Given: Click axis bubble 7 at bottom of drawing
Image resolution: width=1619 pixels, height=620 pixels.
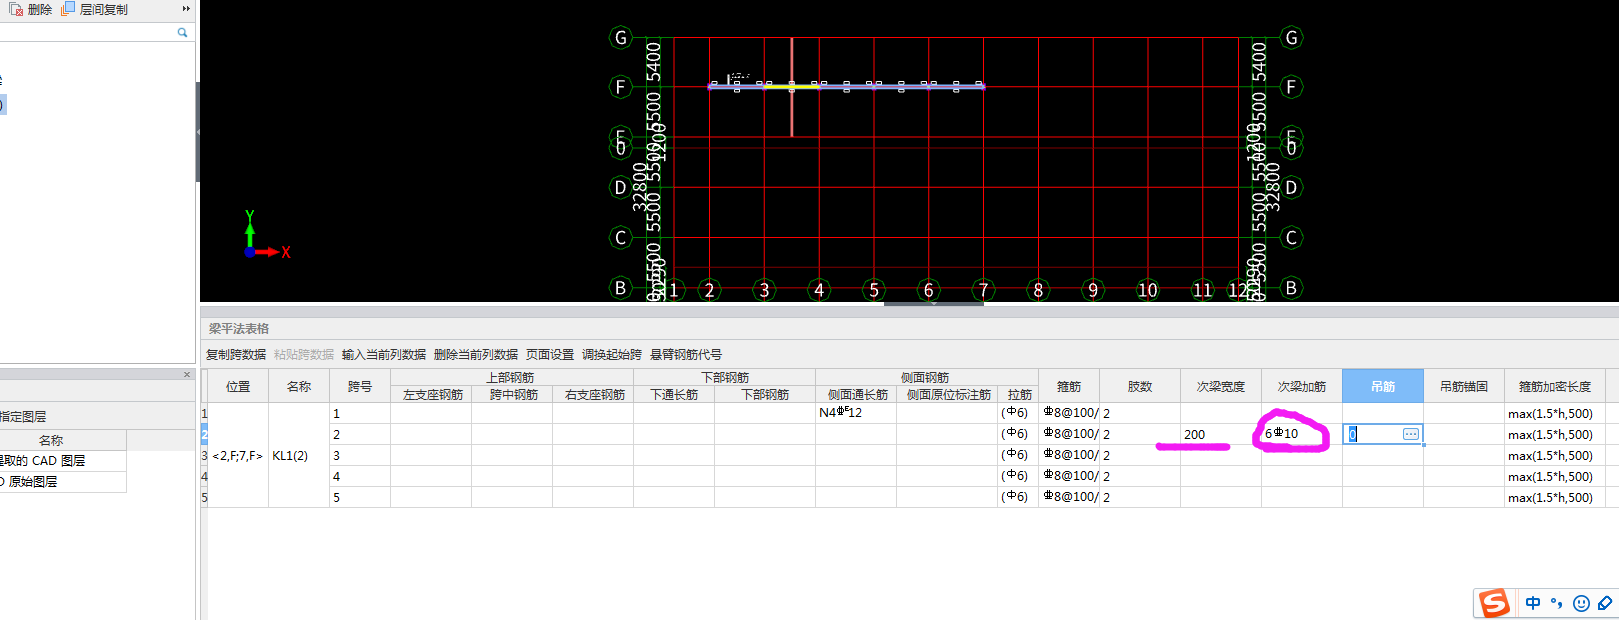Looking at the screenshot, I should coord(983,290).
